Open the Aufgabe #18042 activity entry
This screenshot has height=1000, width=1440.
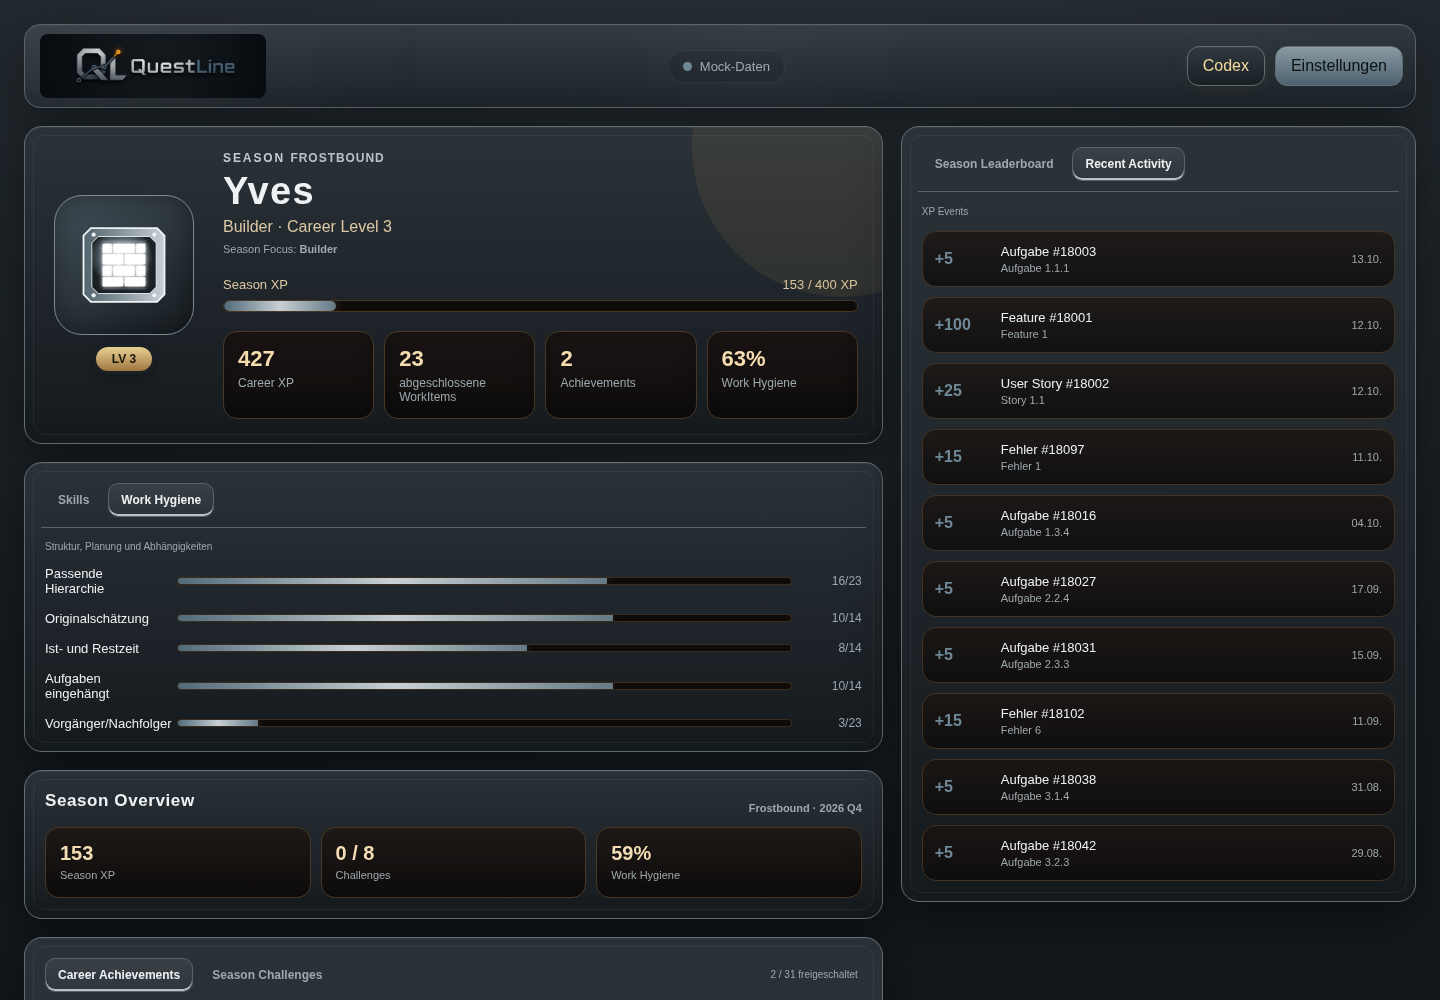pyautogui.click(x=1158, y=853)
